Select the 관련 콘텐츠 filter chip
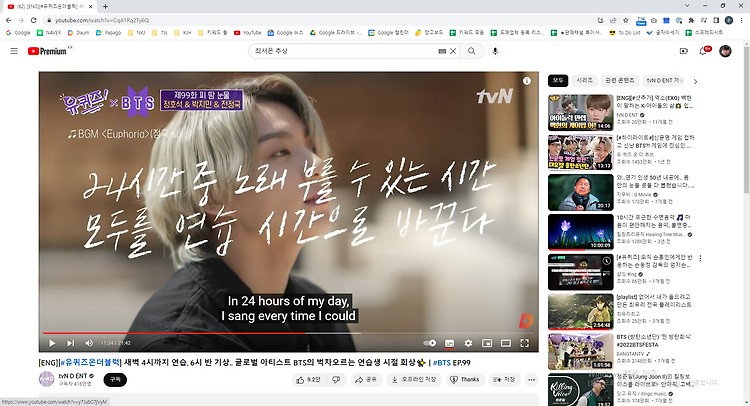750x406 pixels. [619, 80]
